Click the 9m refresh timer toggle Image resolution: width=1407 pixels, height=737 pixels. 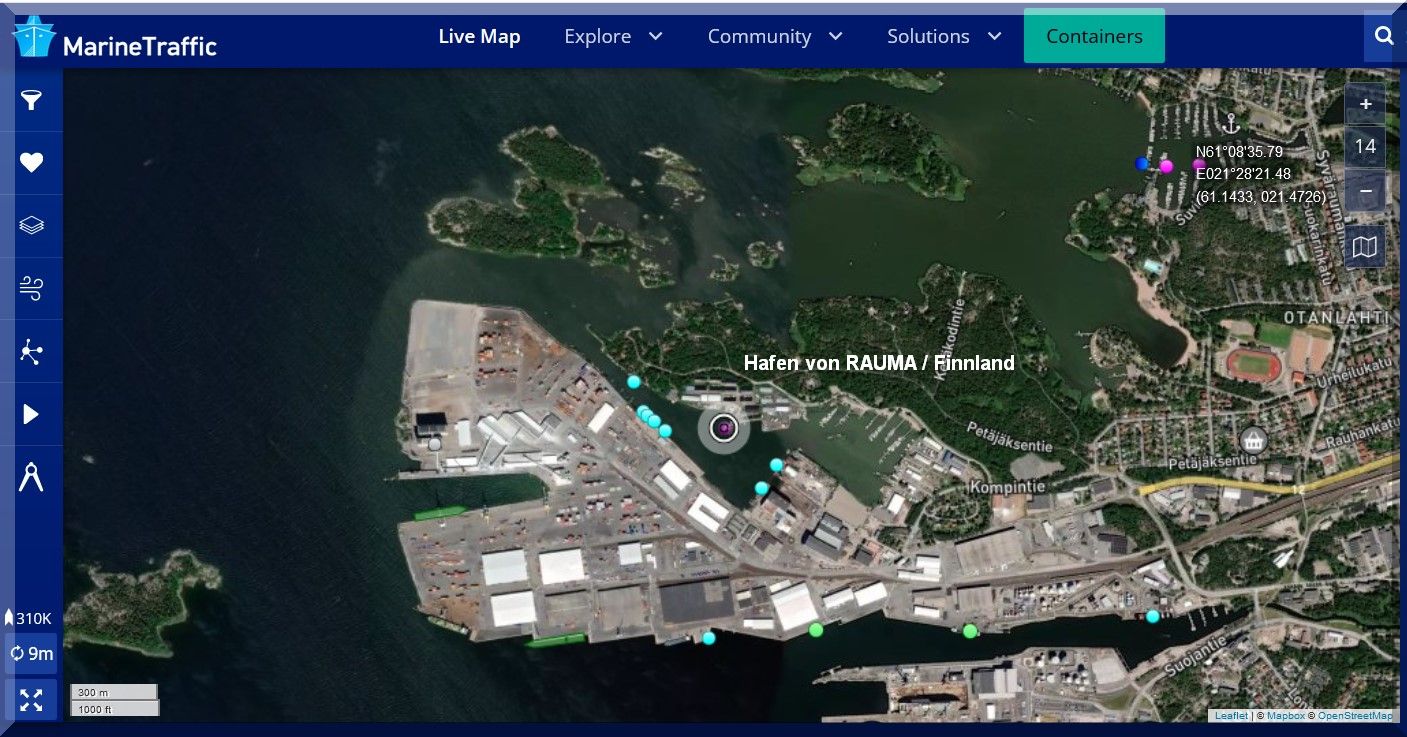pos(31,654)
